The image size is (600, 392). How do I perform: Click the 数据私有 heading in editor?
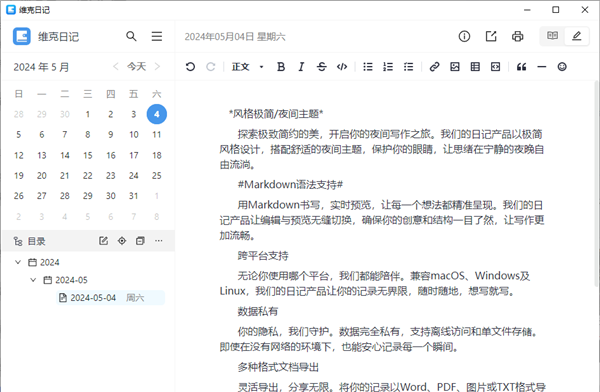258,312
